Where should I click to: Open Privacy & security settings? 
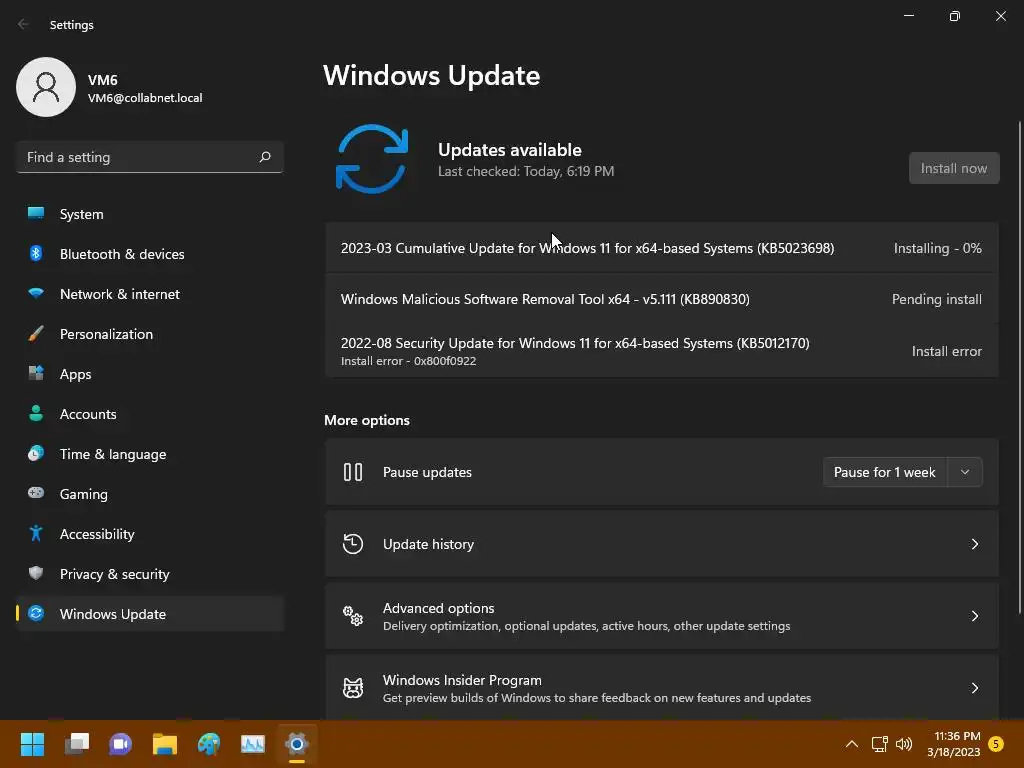click(150, 573)
